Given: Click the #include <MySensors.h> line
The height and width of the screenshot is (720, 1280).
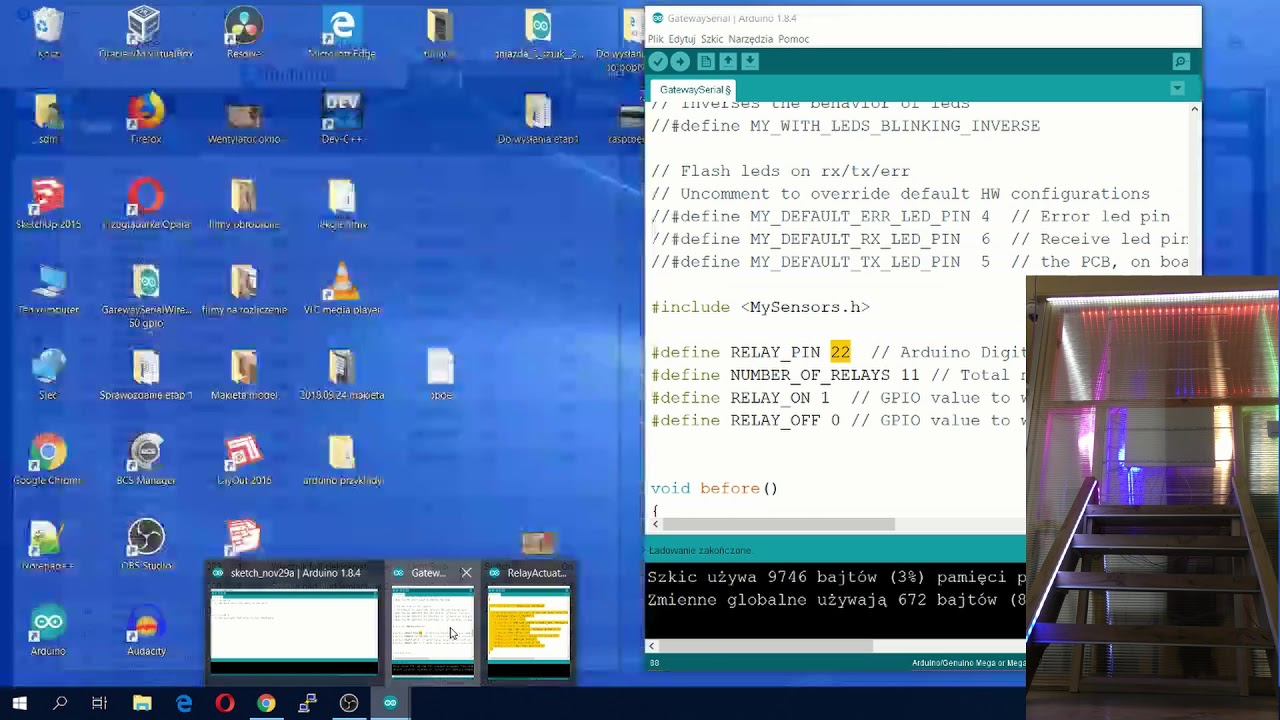Looking at the screenshot, I should point(760,307).
